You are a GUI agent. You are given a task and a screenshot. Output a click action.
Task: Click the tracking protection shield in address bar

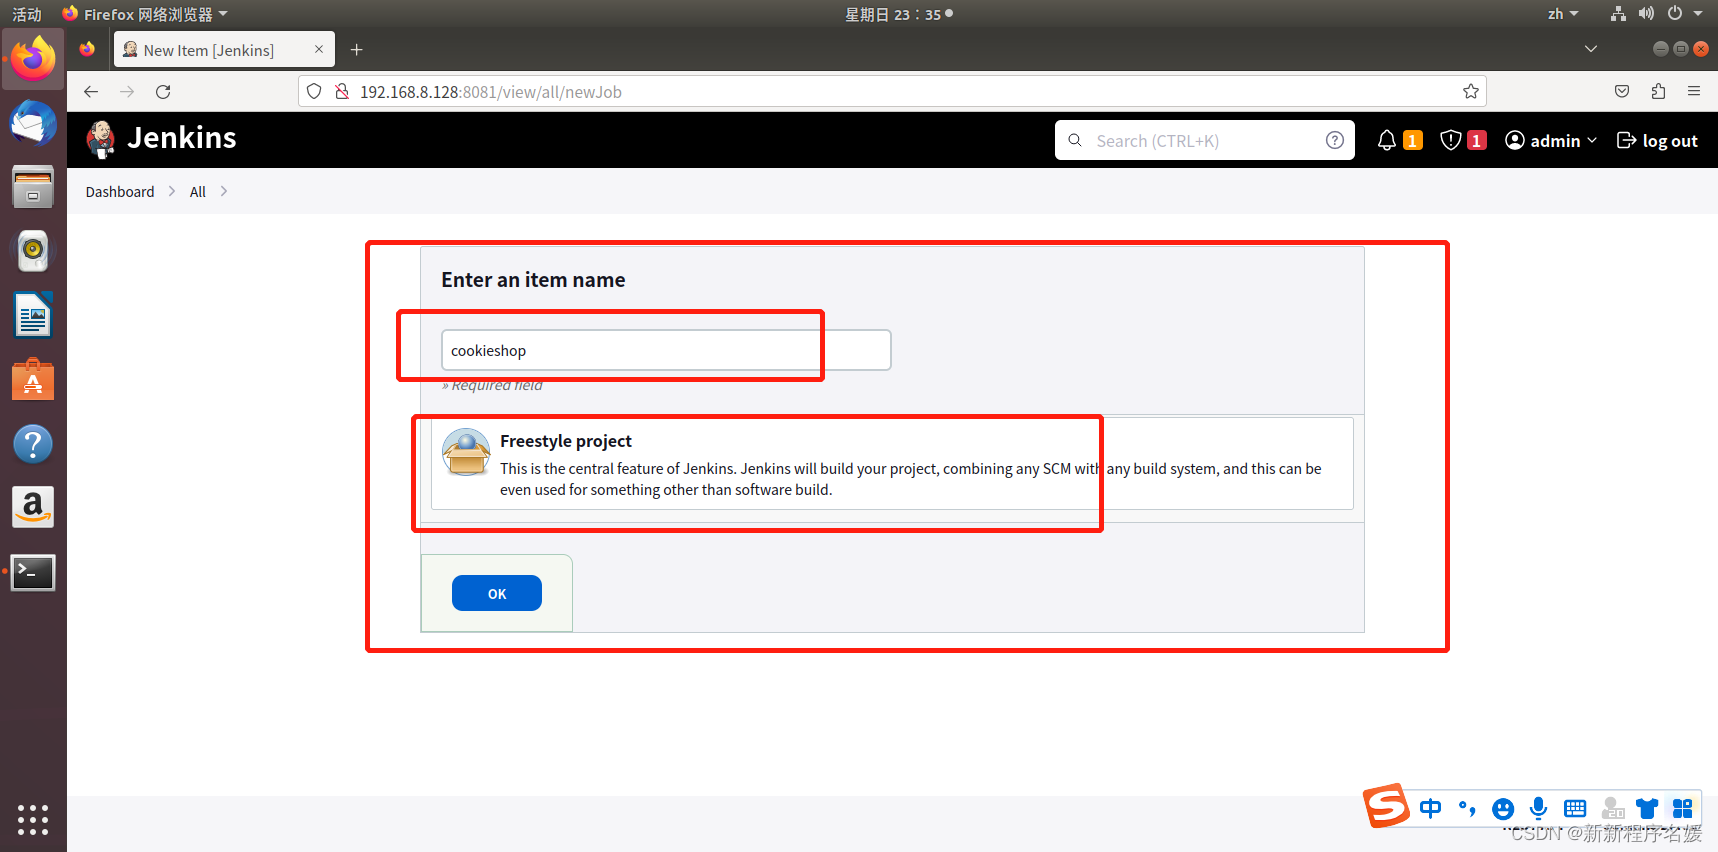[x=314, y=92]
